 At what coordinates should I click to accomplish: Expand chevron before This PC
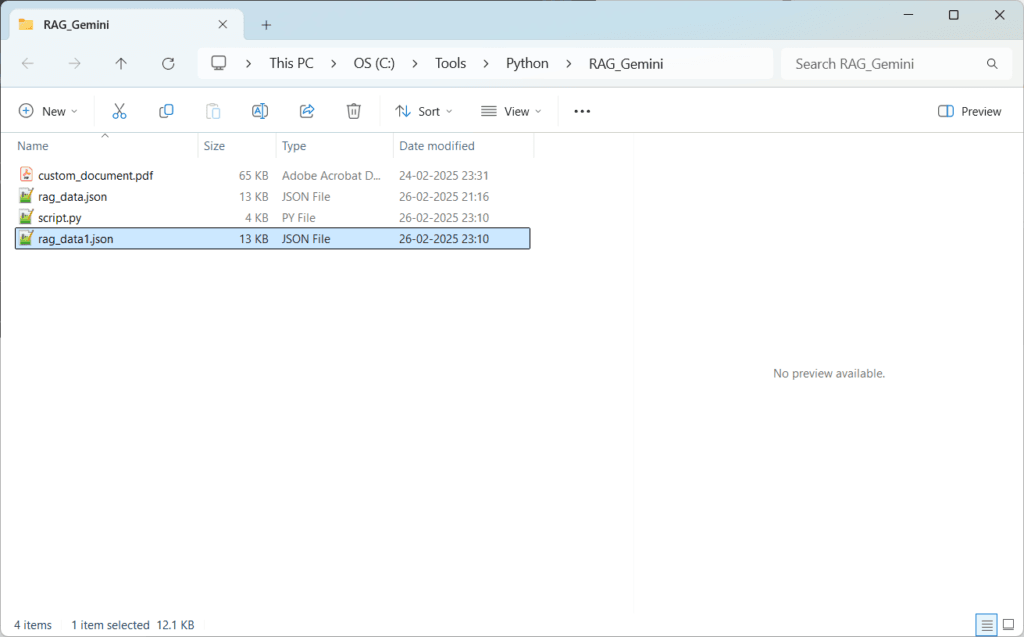pyautogui.click(x=248, y=63)
